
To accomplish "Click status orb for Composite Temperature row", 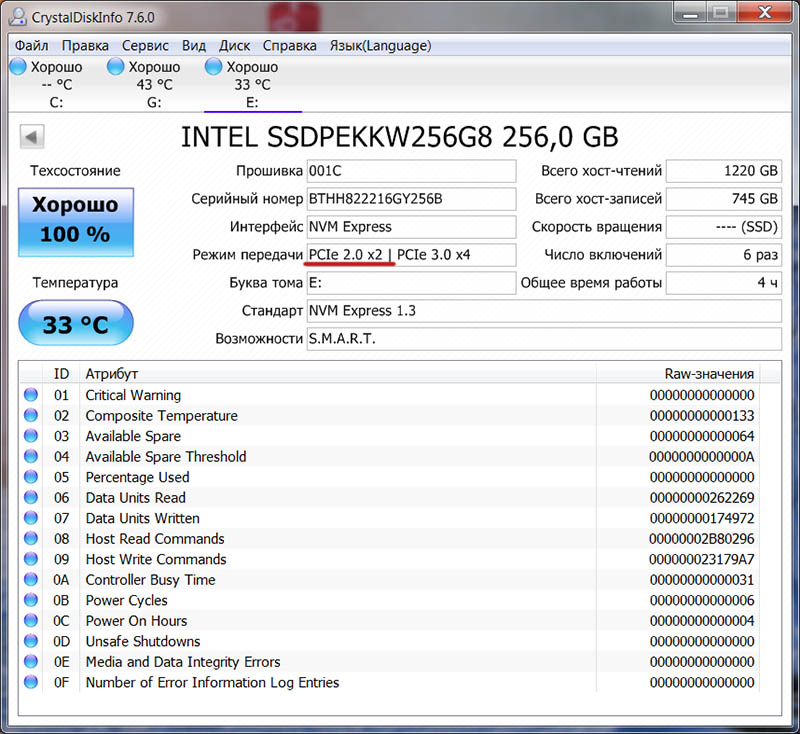I will click(31, 415).
